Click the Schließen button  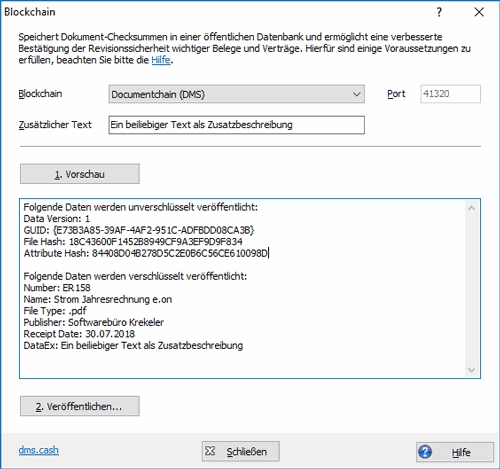click(241, 451)
